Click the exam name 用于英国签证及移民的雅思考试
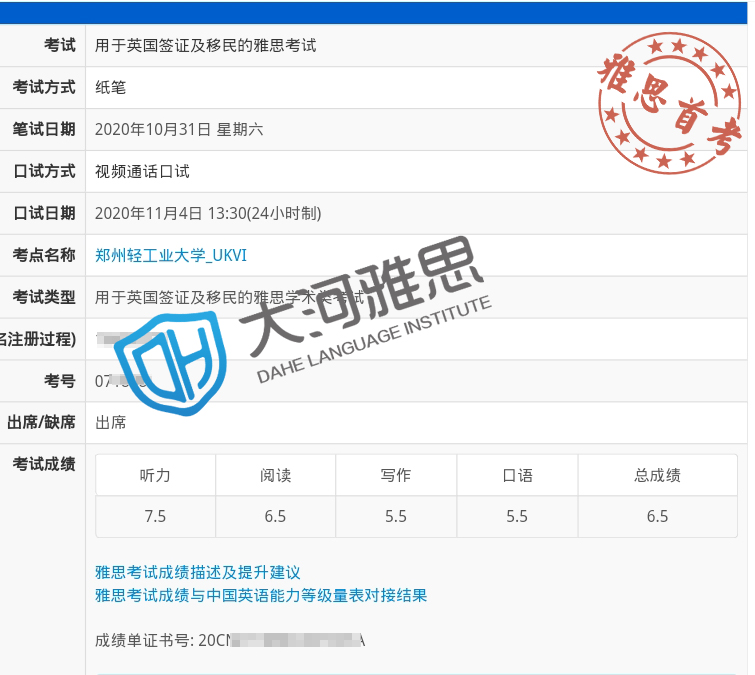This screenshot has height=675, width=755. [x=206, y=46]
